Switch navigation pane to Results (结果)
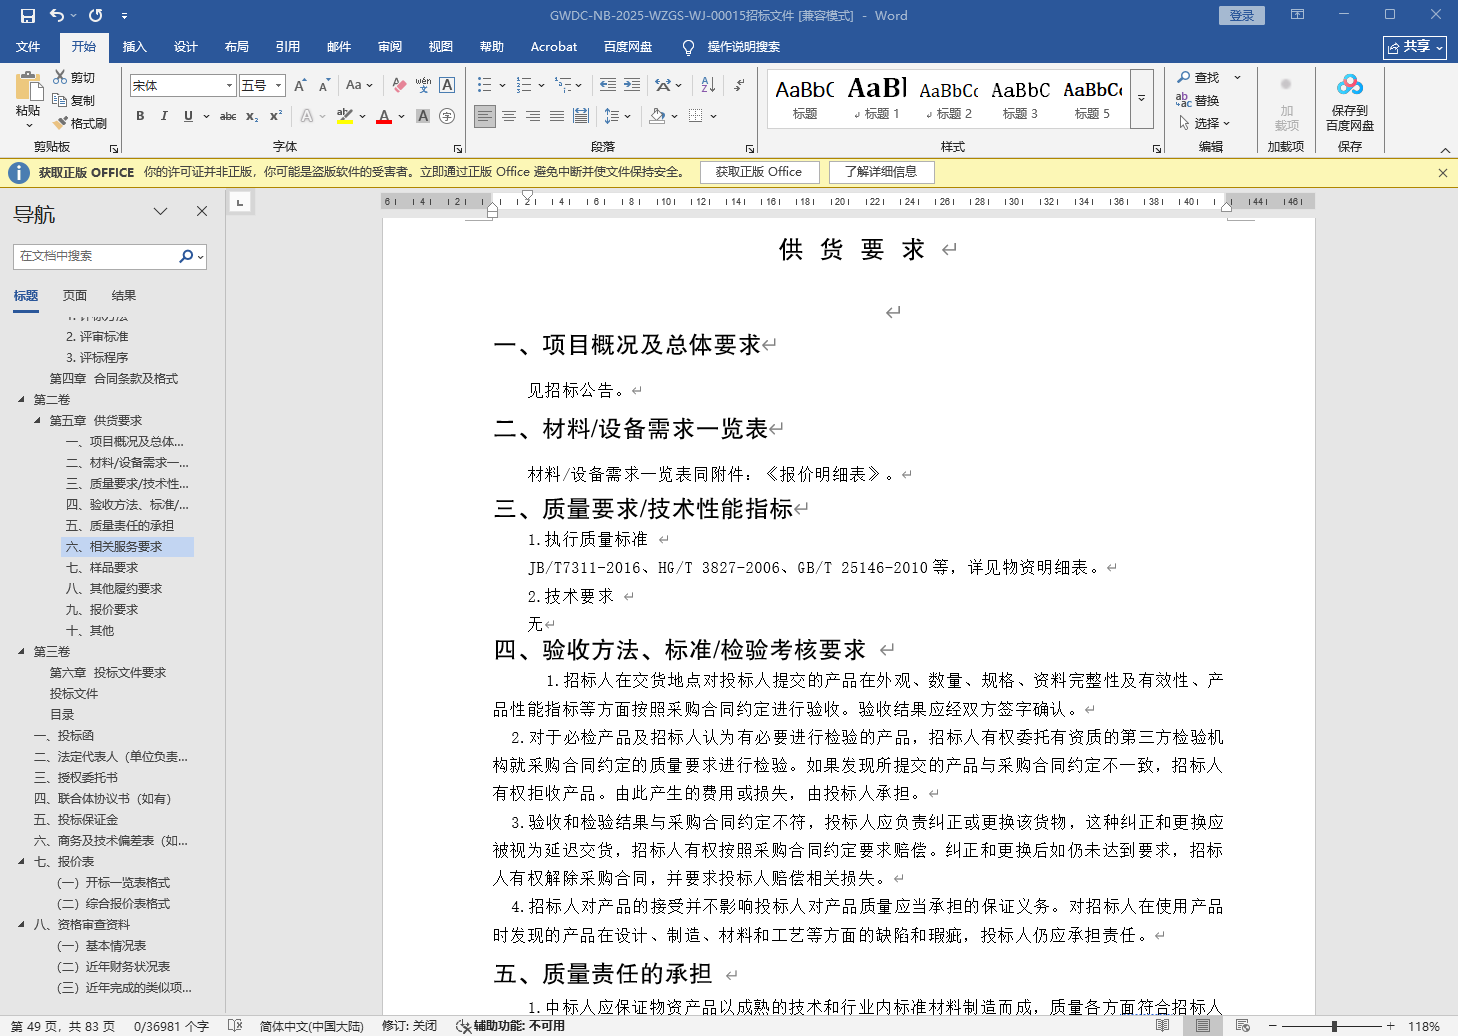Image resolution: width=1458 pixels, height=1036 pixels. coord(124,296)
